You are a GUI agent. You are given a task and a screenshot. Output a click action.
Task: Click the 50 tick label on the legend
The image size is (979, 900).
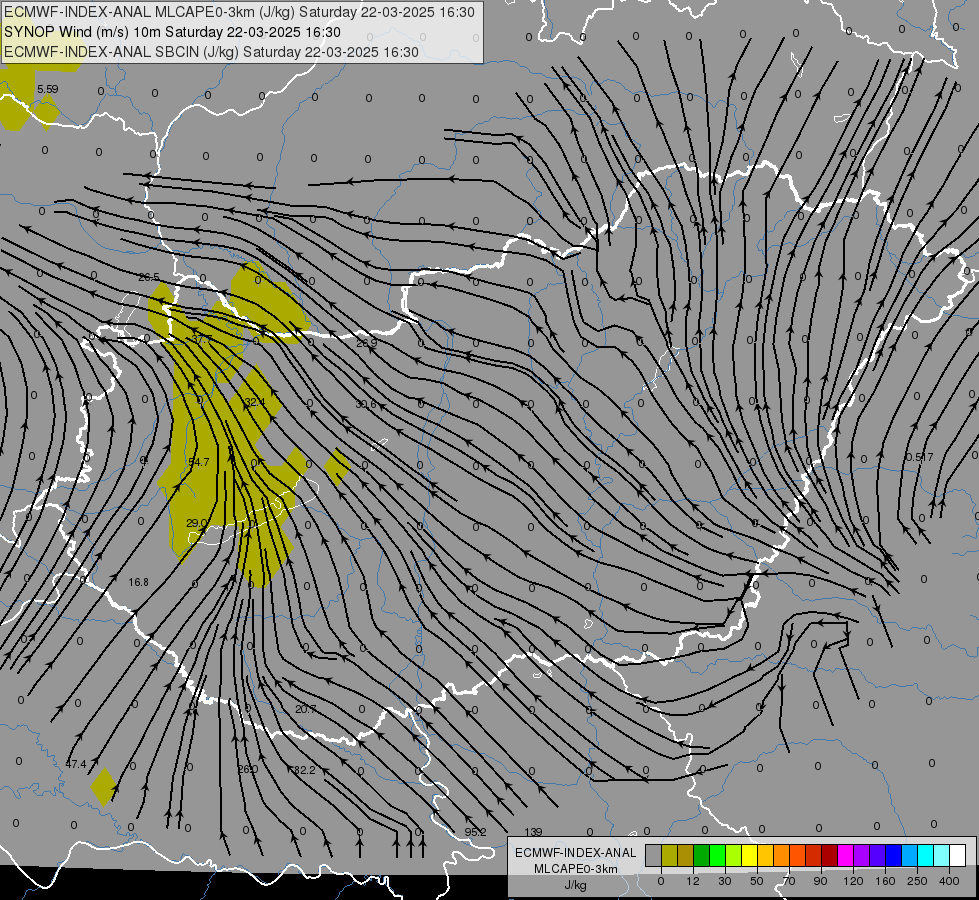[x=757, y=881]
